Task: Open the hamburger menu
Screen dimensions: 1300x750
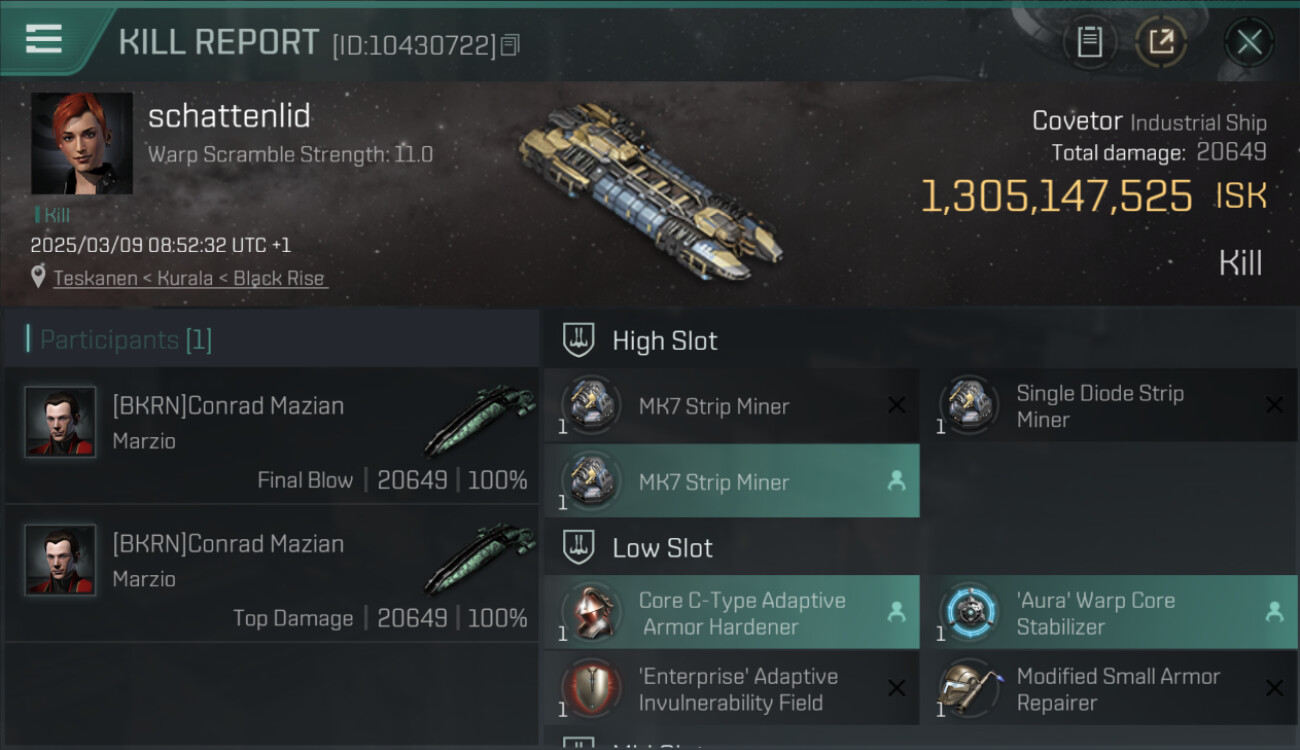Action: pyautogui.click(x=44, y=40)
